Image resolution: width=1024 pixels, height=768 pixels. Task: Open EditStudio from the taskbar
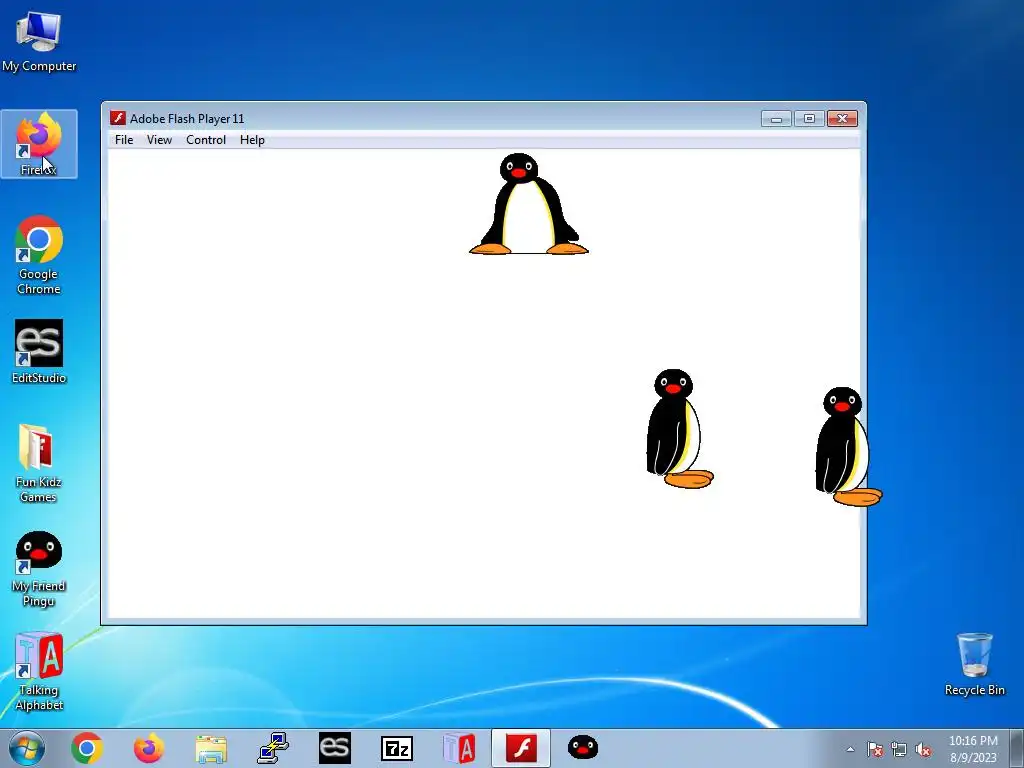point(334,748)
